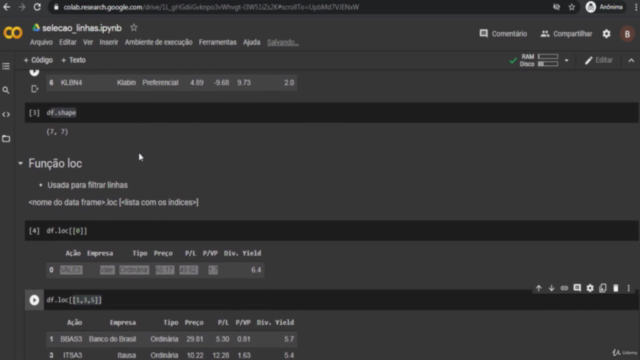Screen dimensions: 640x360
Task: Switch to Editar mode
Action: point(599,60)
